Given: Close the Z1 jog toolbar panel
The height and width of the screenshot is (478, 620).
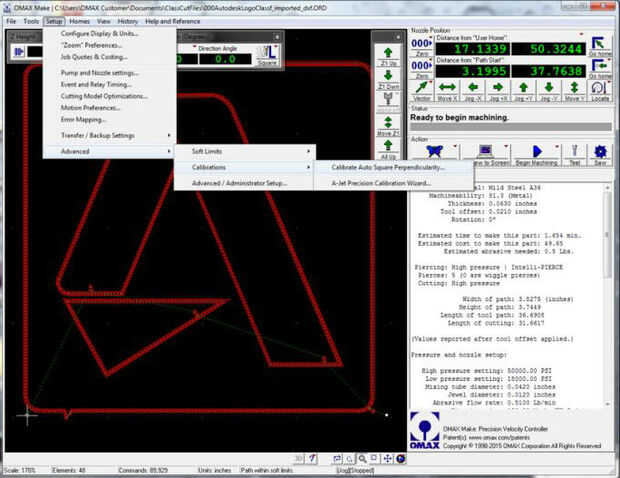Looking at the screenshot, I should (398, 37).
